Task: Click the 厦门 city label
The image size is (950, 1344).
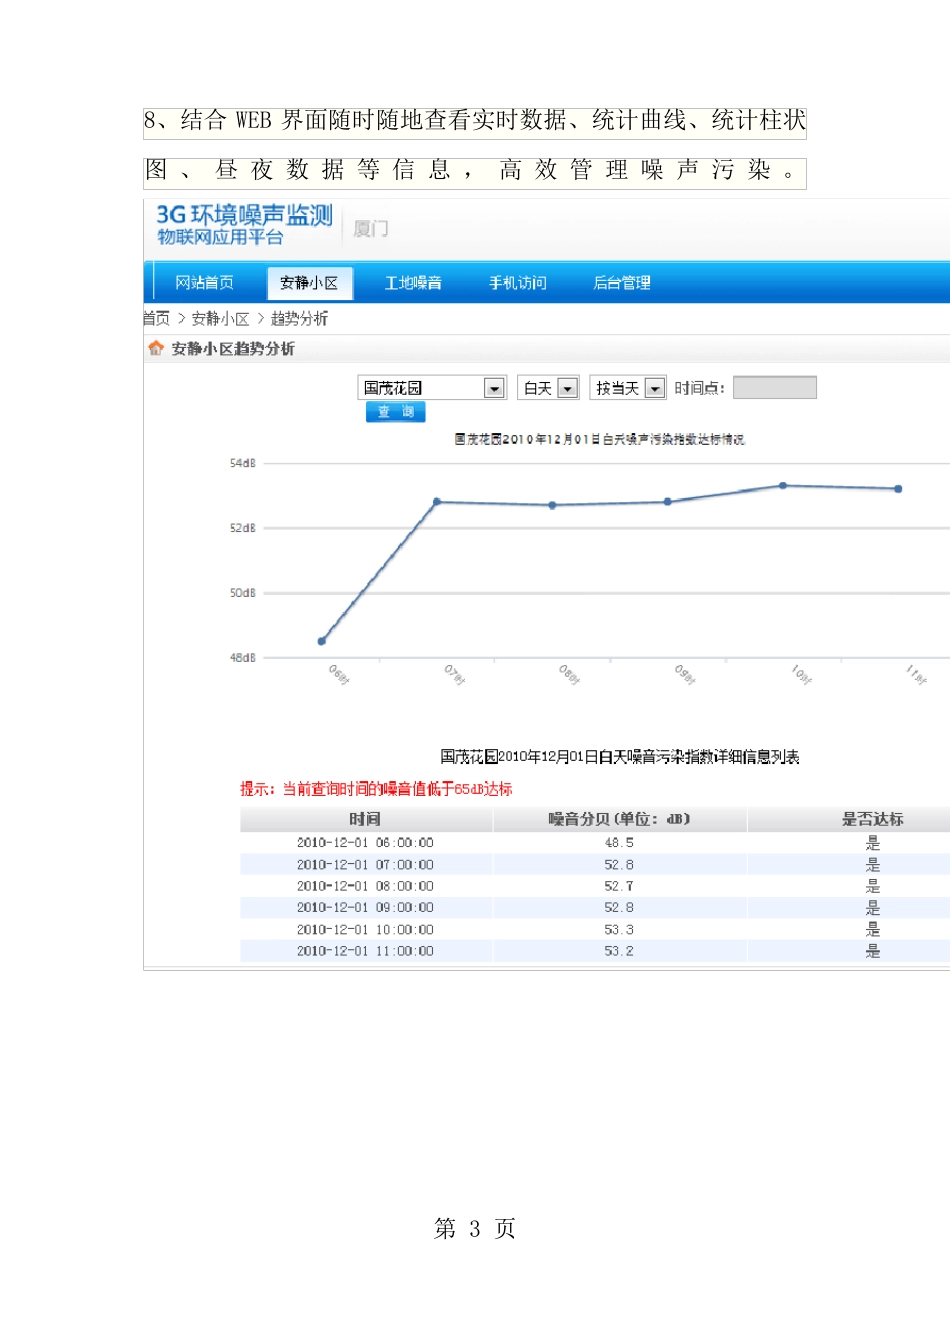Action: (371, 229)
